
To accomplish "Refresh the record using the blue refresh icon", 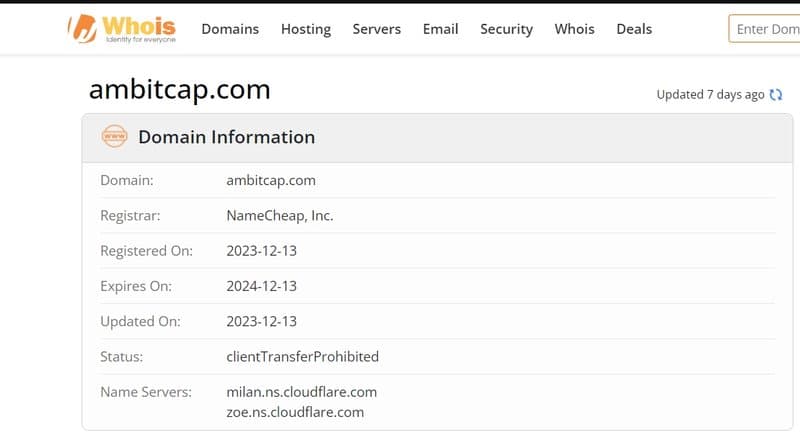I will pyautogui.click(x=776, y=94).
